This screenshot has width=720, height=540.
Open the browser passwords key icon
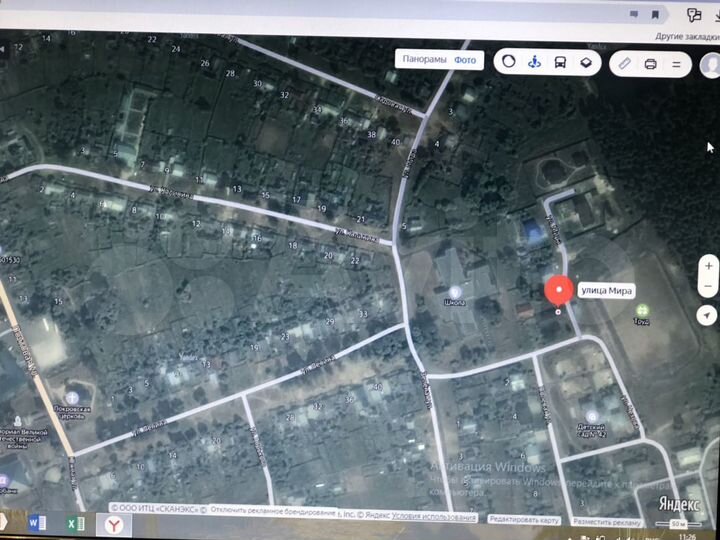point(694,15)
